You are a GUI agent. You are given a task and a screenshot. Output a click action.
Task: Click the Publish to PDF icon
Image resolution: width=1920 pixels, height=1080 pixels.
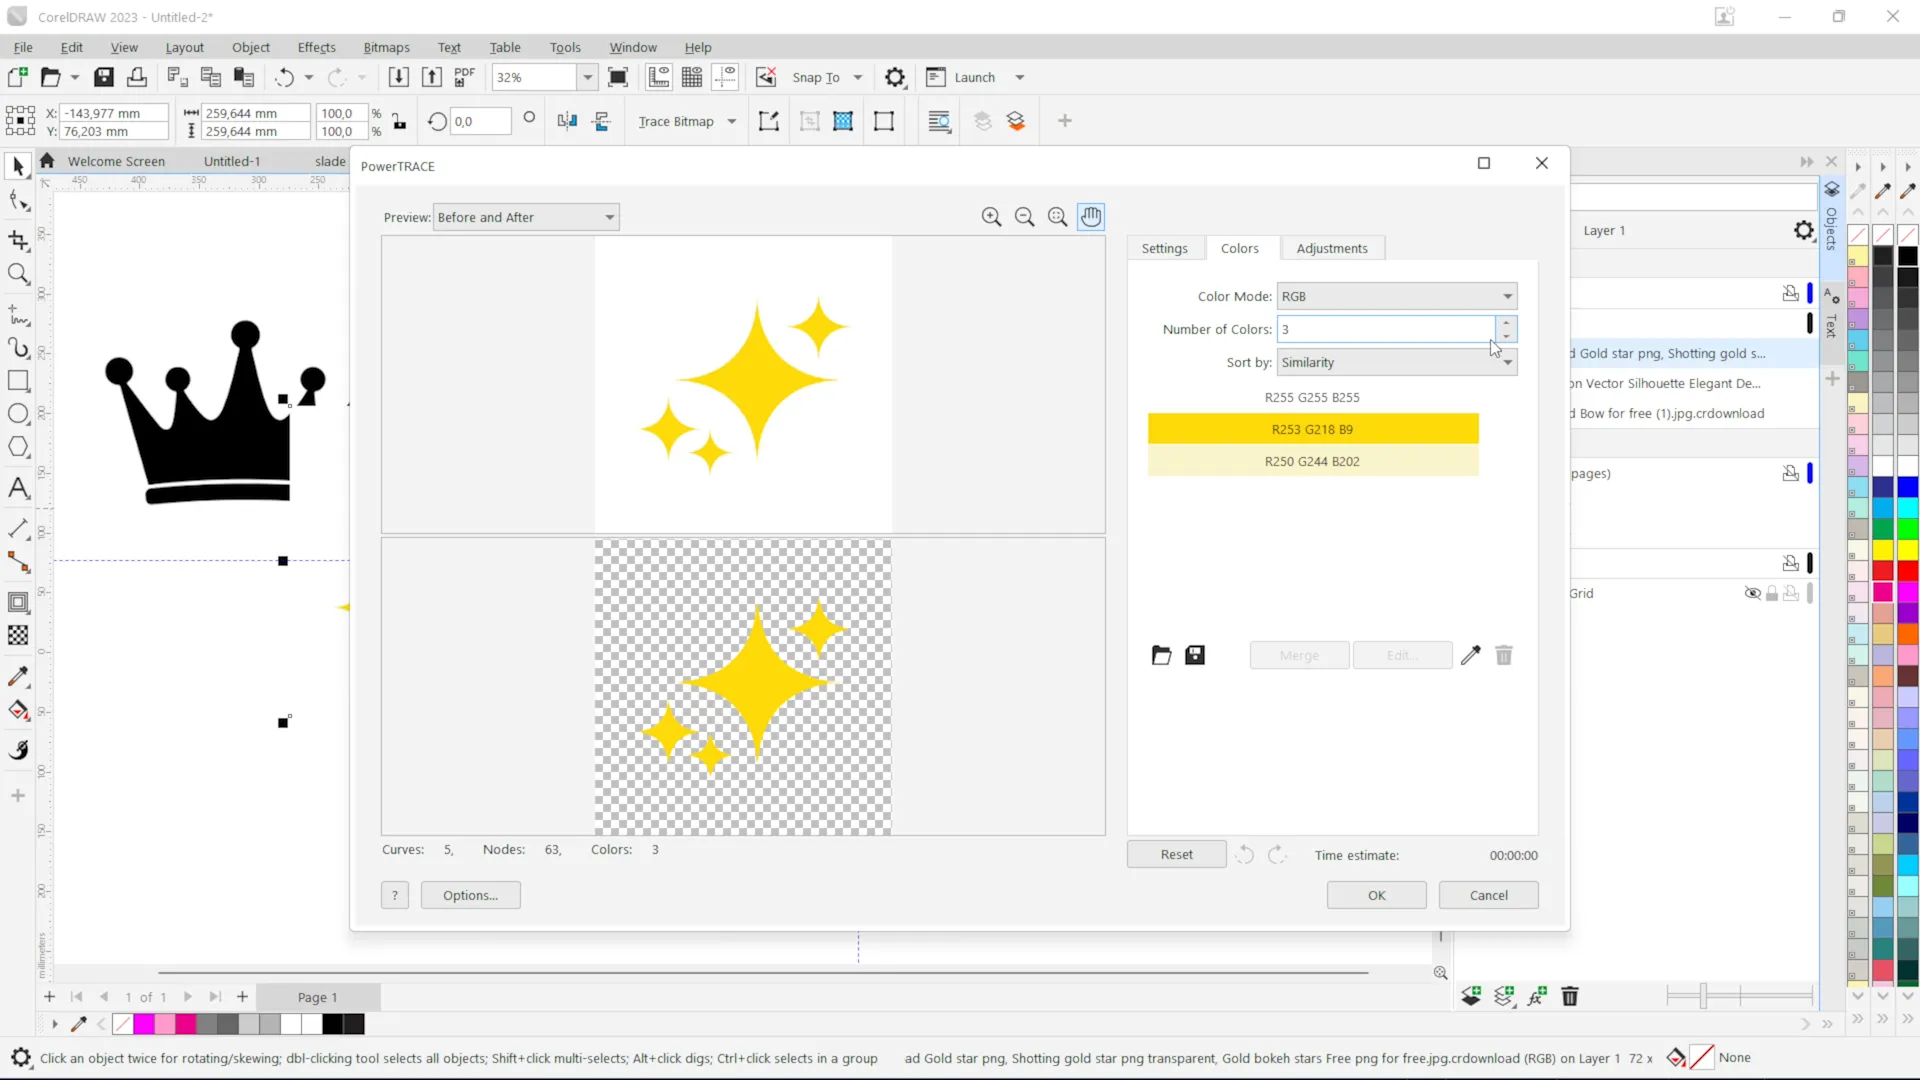tap(465, 77)
